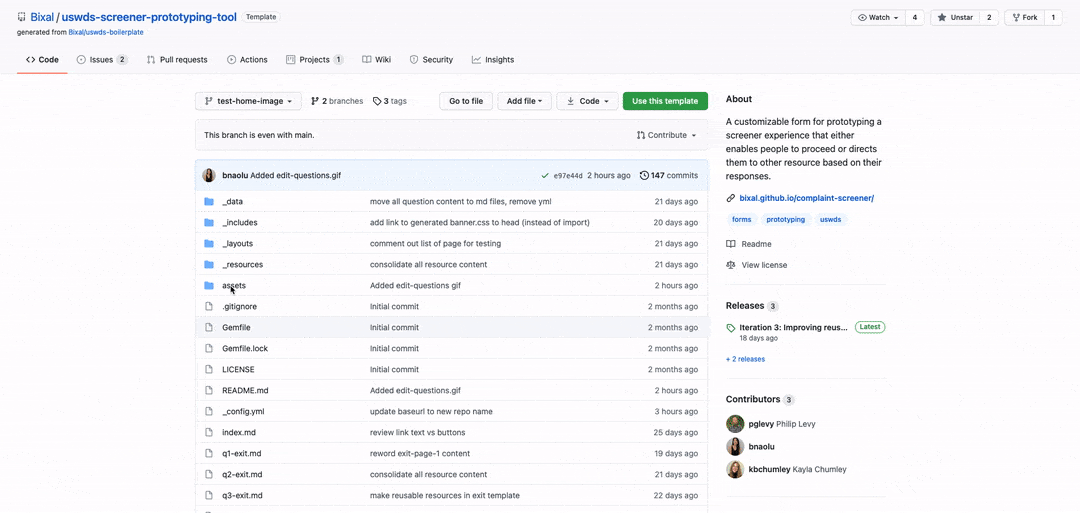Click the .gitignore file icon
1080x513 pixels.
point(209,306)
